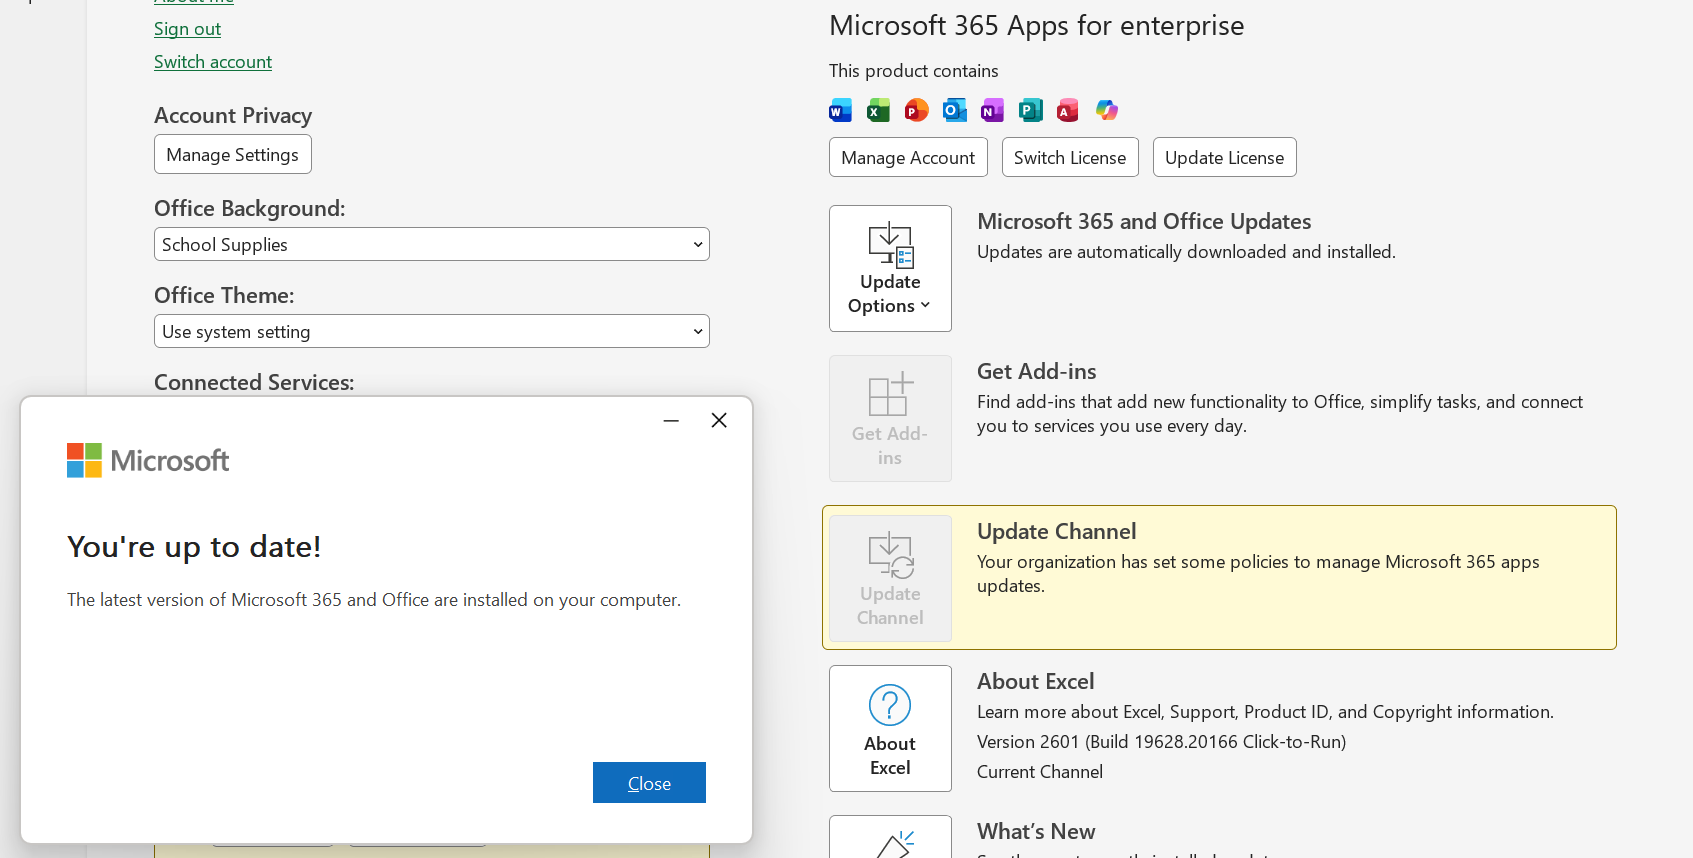
Task: Click the Update License button
Action: pos(1225,157)
